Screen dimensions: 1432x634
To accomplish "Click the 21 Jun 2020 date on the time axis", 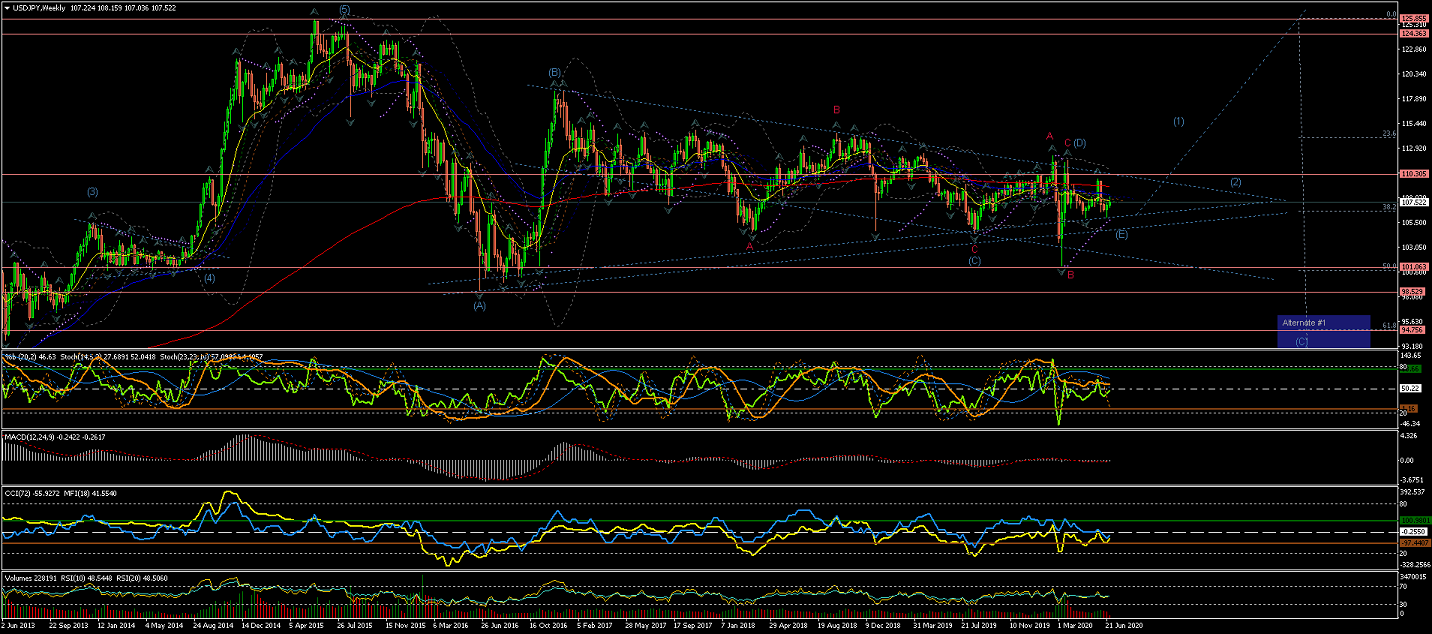I will click(1122, 625).
